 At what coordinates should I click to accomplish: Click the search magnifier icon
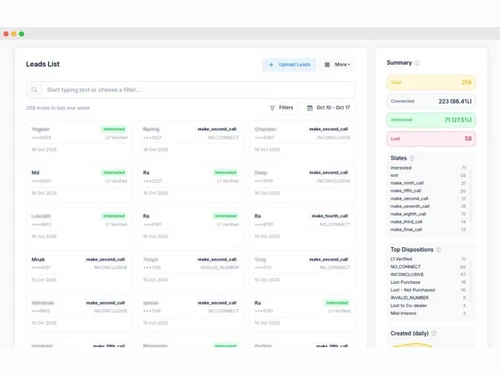point(34,90)
